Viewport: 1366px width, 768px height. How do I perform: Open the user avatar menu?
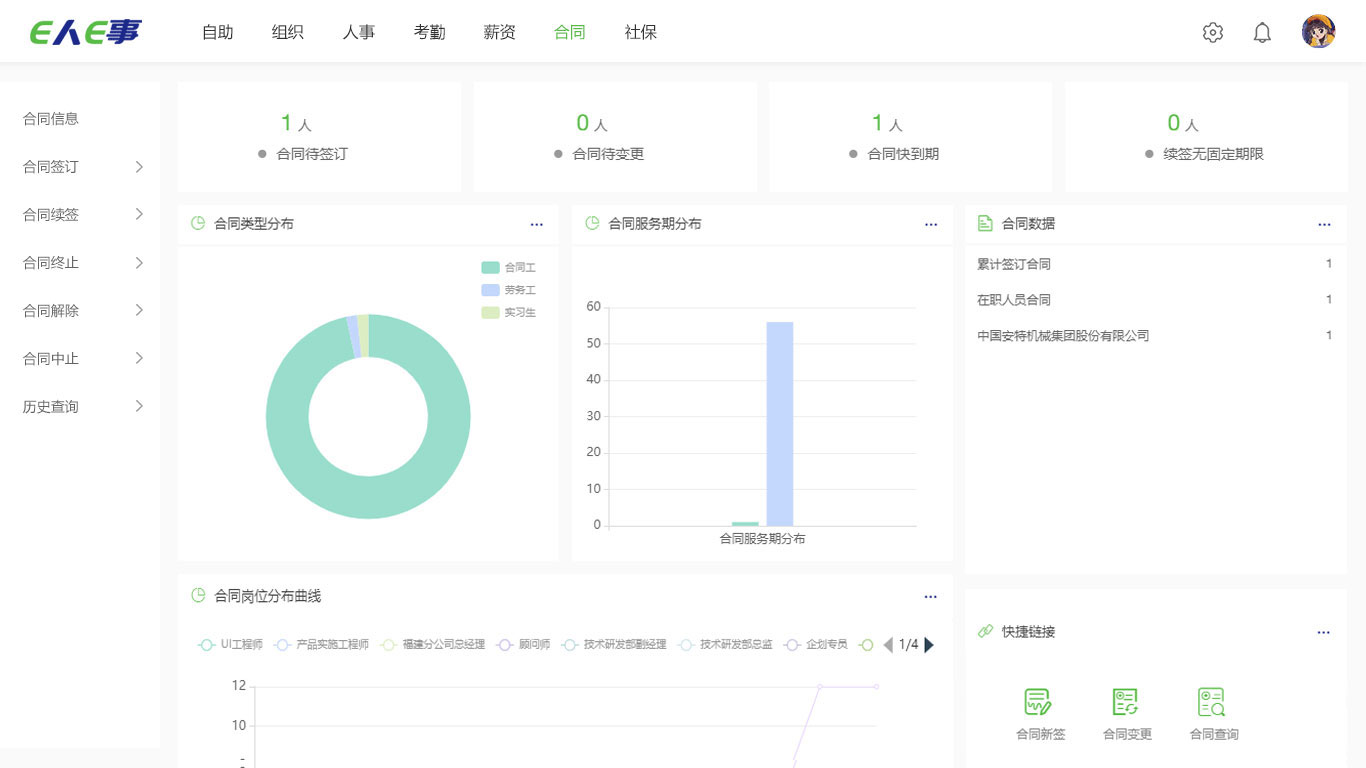(1319, 32)
